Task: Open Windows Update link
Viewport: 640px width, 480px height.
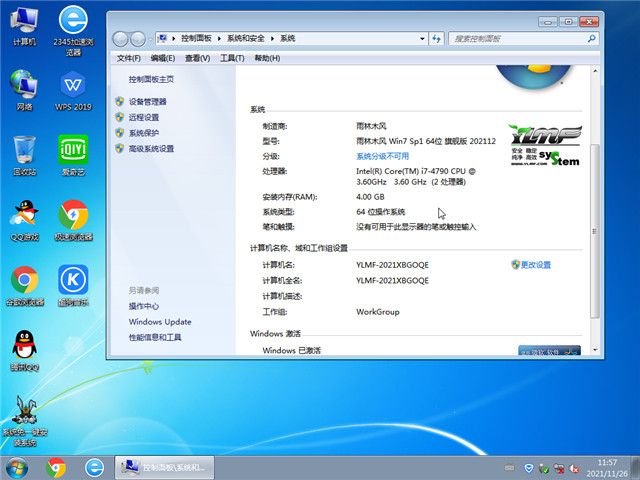Action: [x=160, y=322]
